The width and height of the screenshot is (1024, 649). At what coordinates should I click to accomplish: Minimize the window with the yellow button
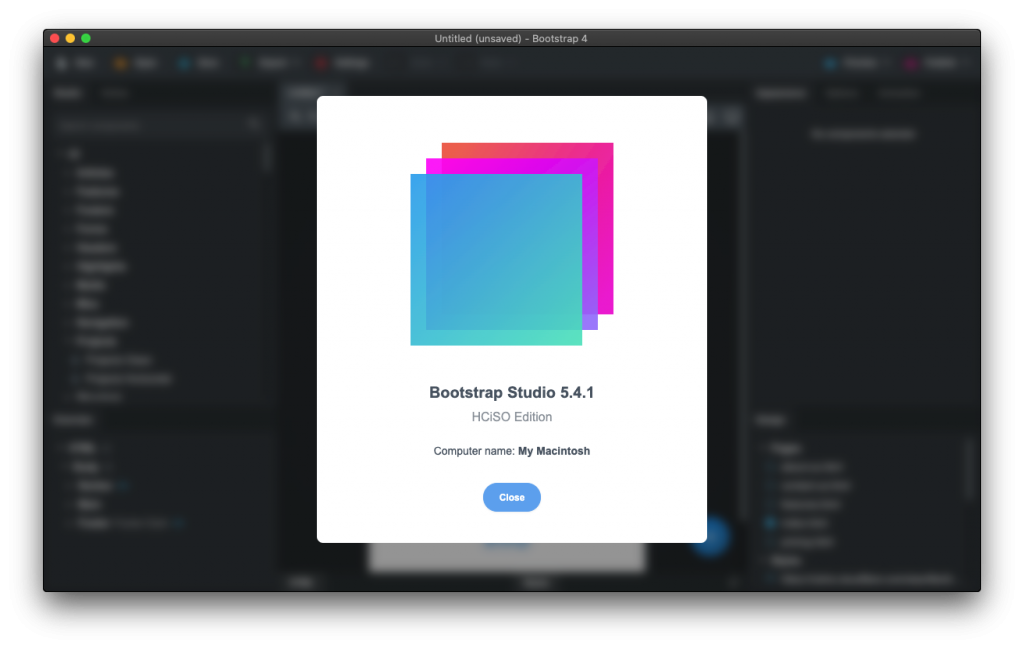click(70, 39)
